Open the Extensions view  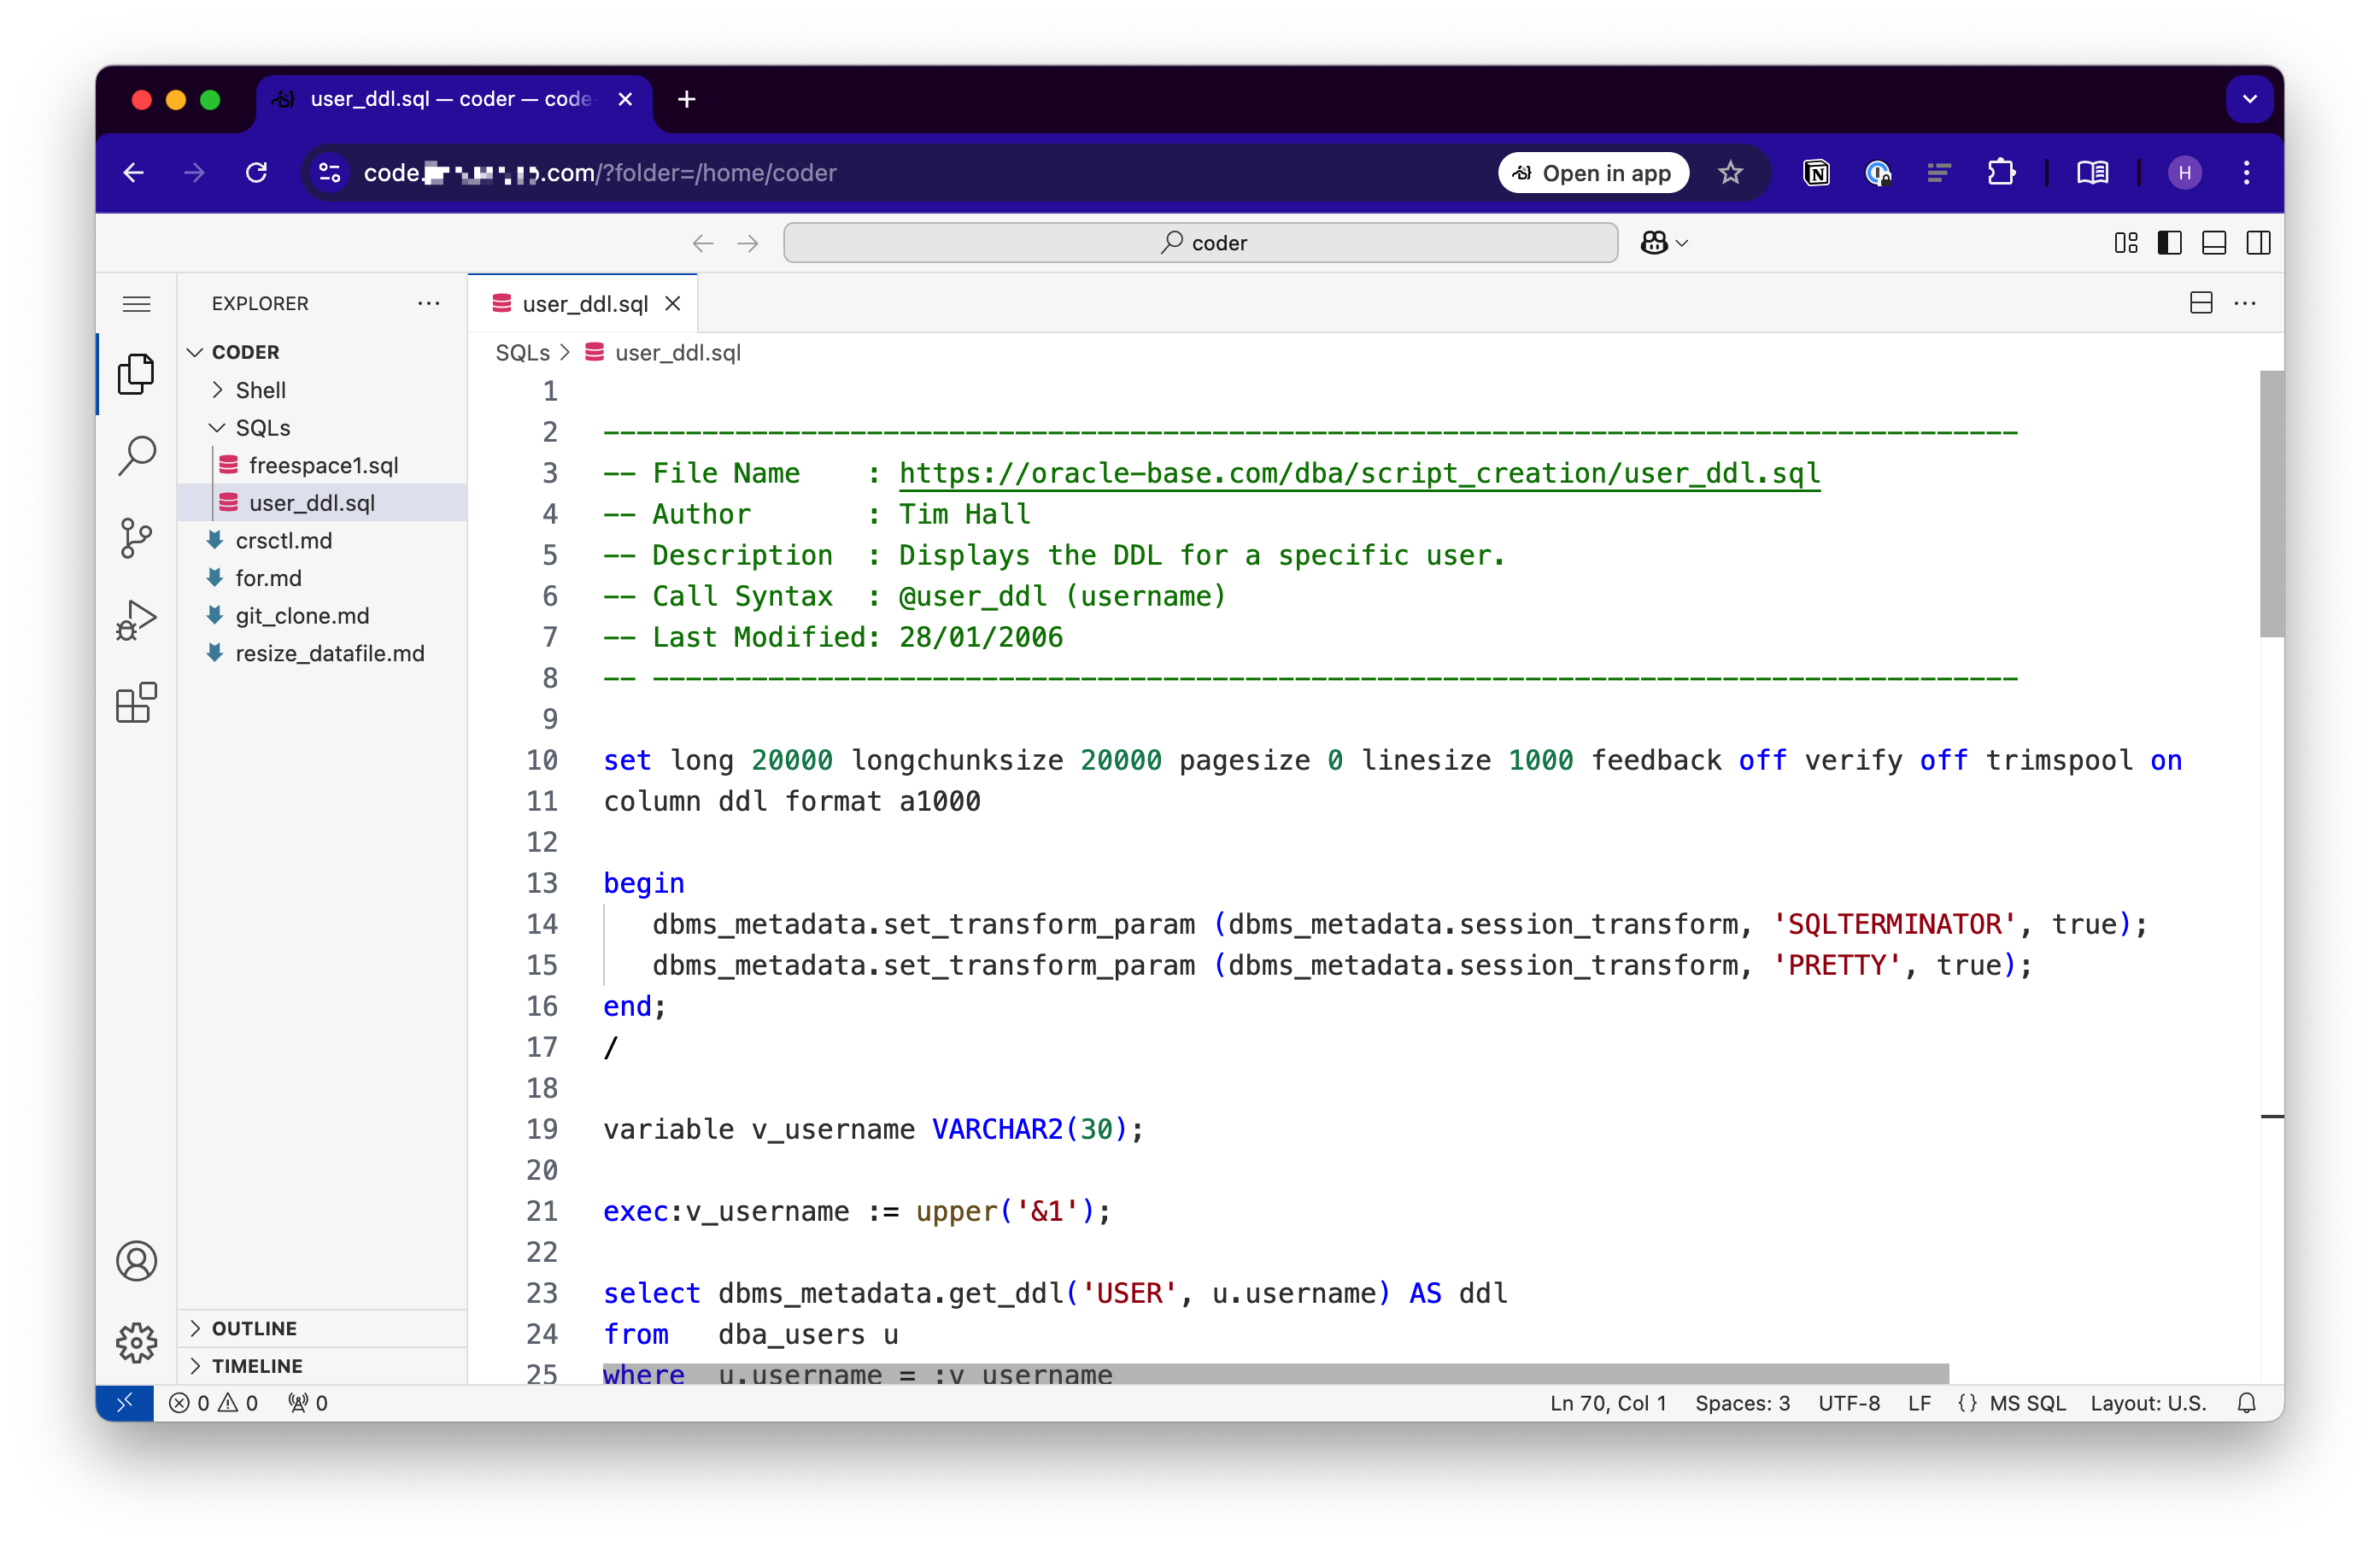click(137, 703)
